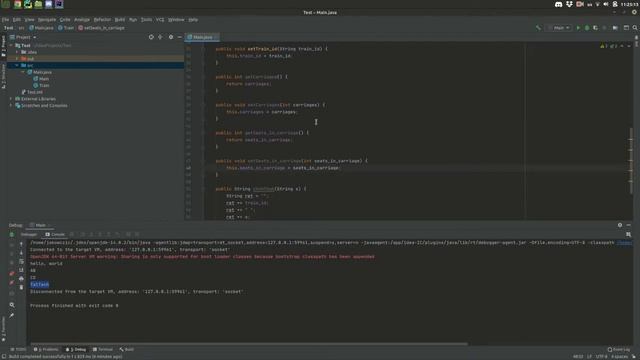Viewport: 640px width, 360px height.
Task: Click the locate-file target icon in Project panel
Action: 151,37
